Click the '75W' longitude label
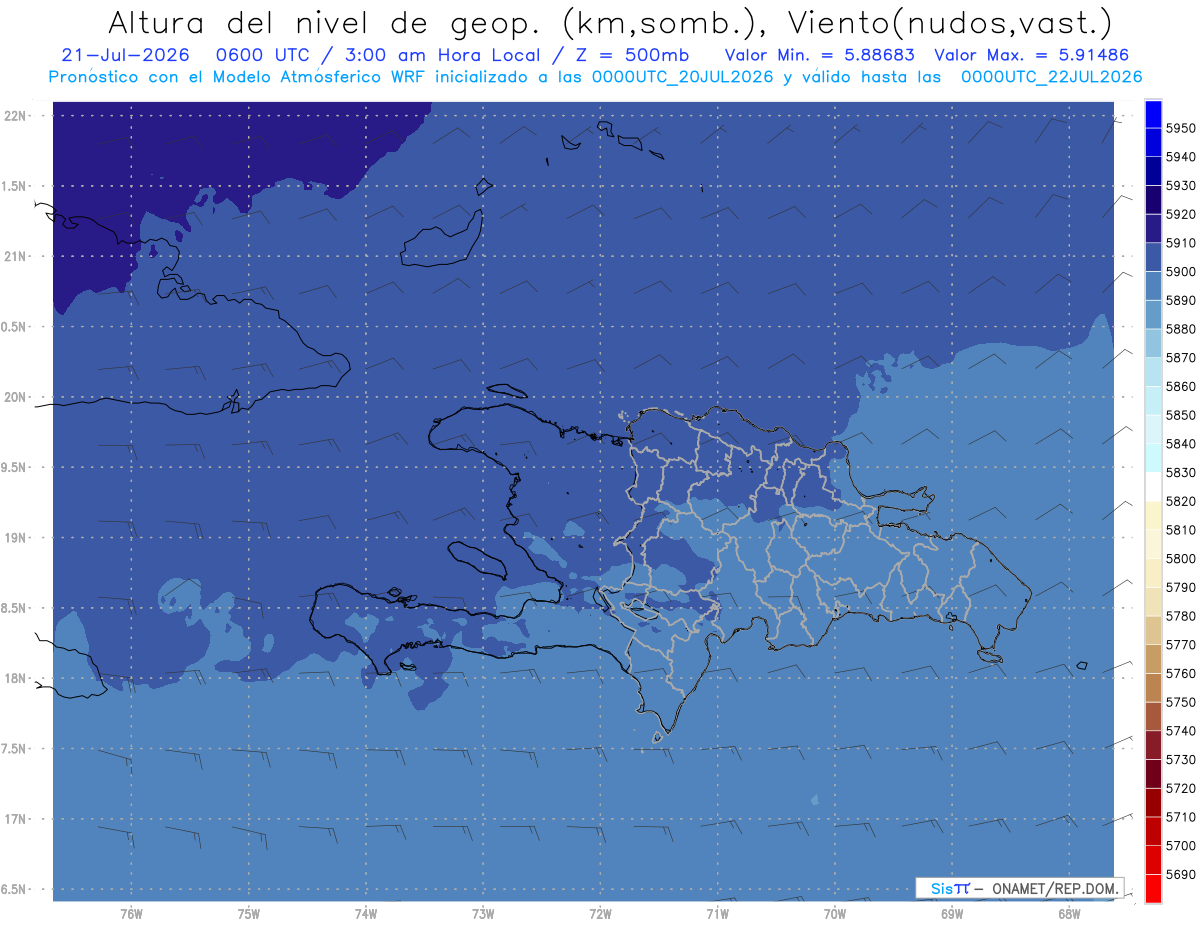The width and height of the screenshot is (1200, 927). tap(249, 914)
